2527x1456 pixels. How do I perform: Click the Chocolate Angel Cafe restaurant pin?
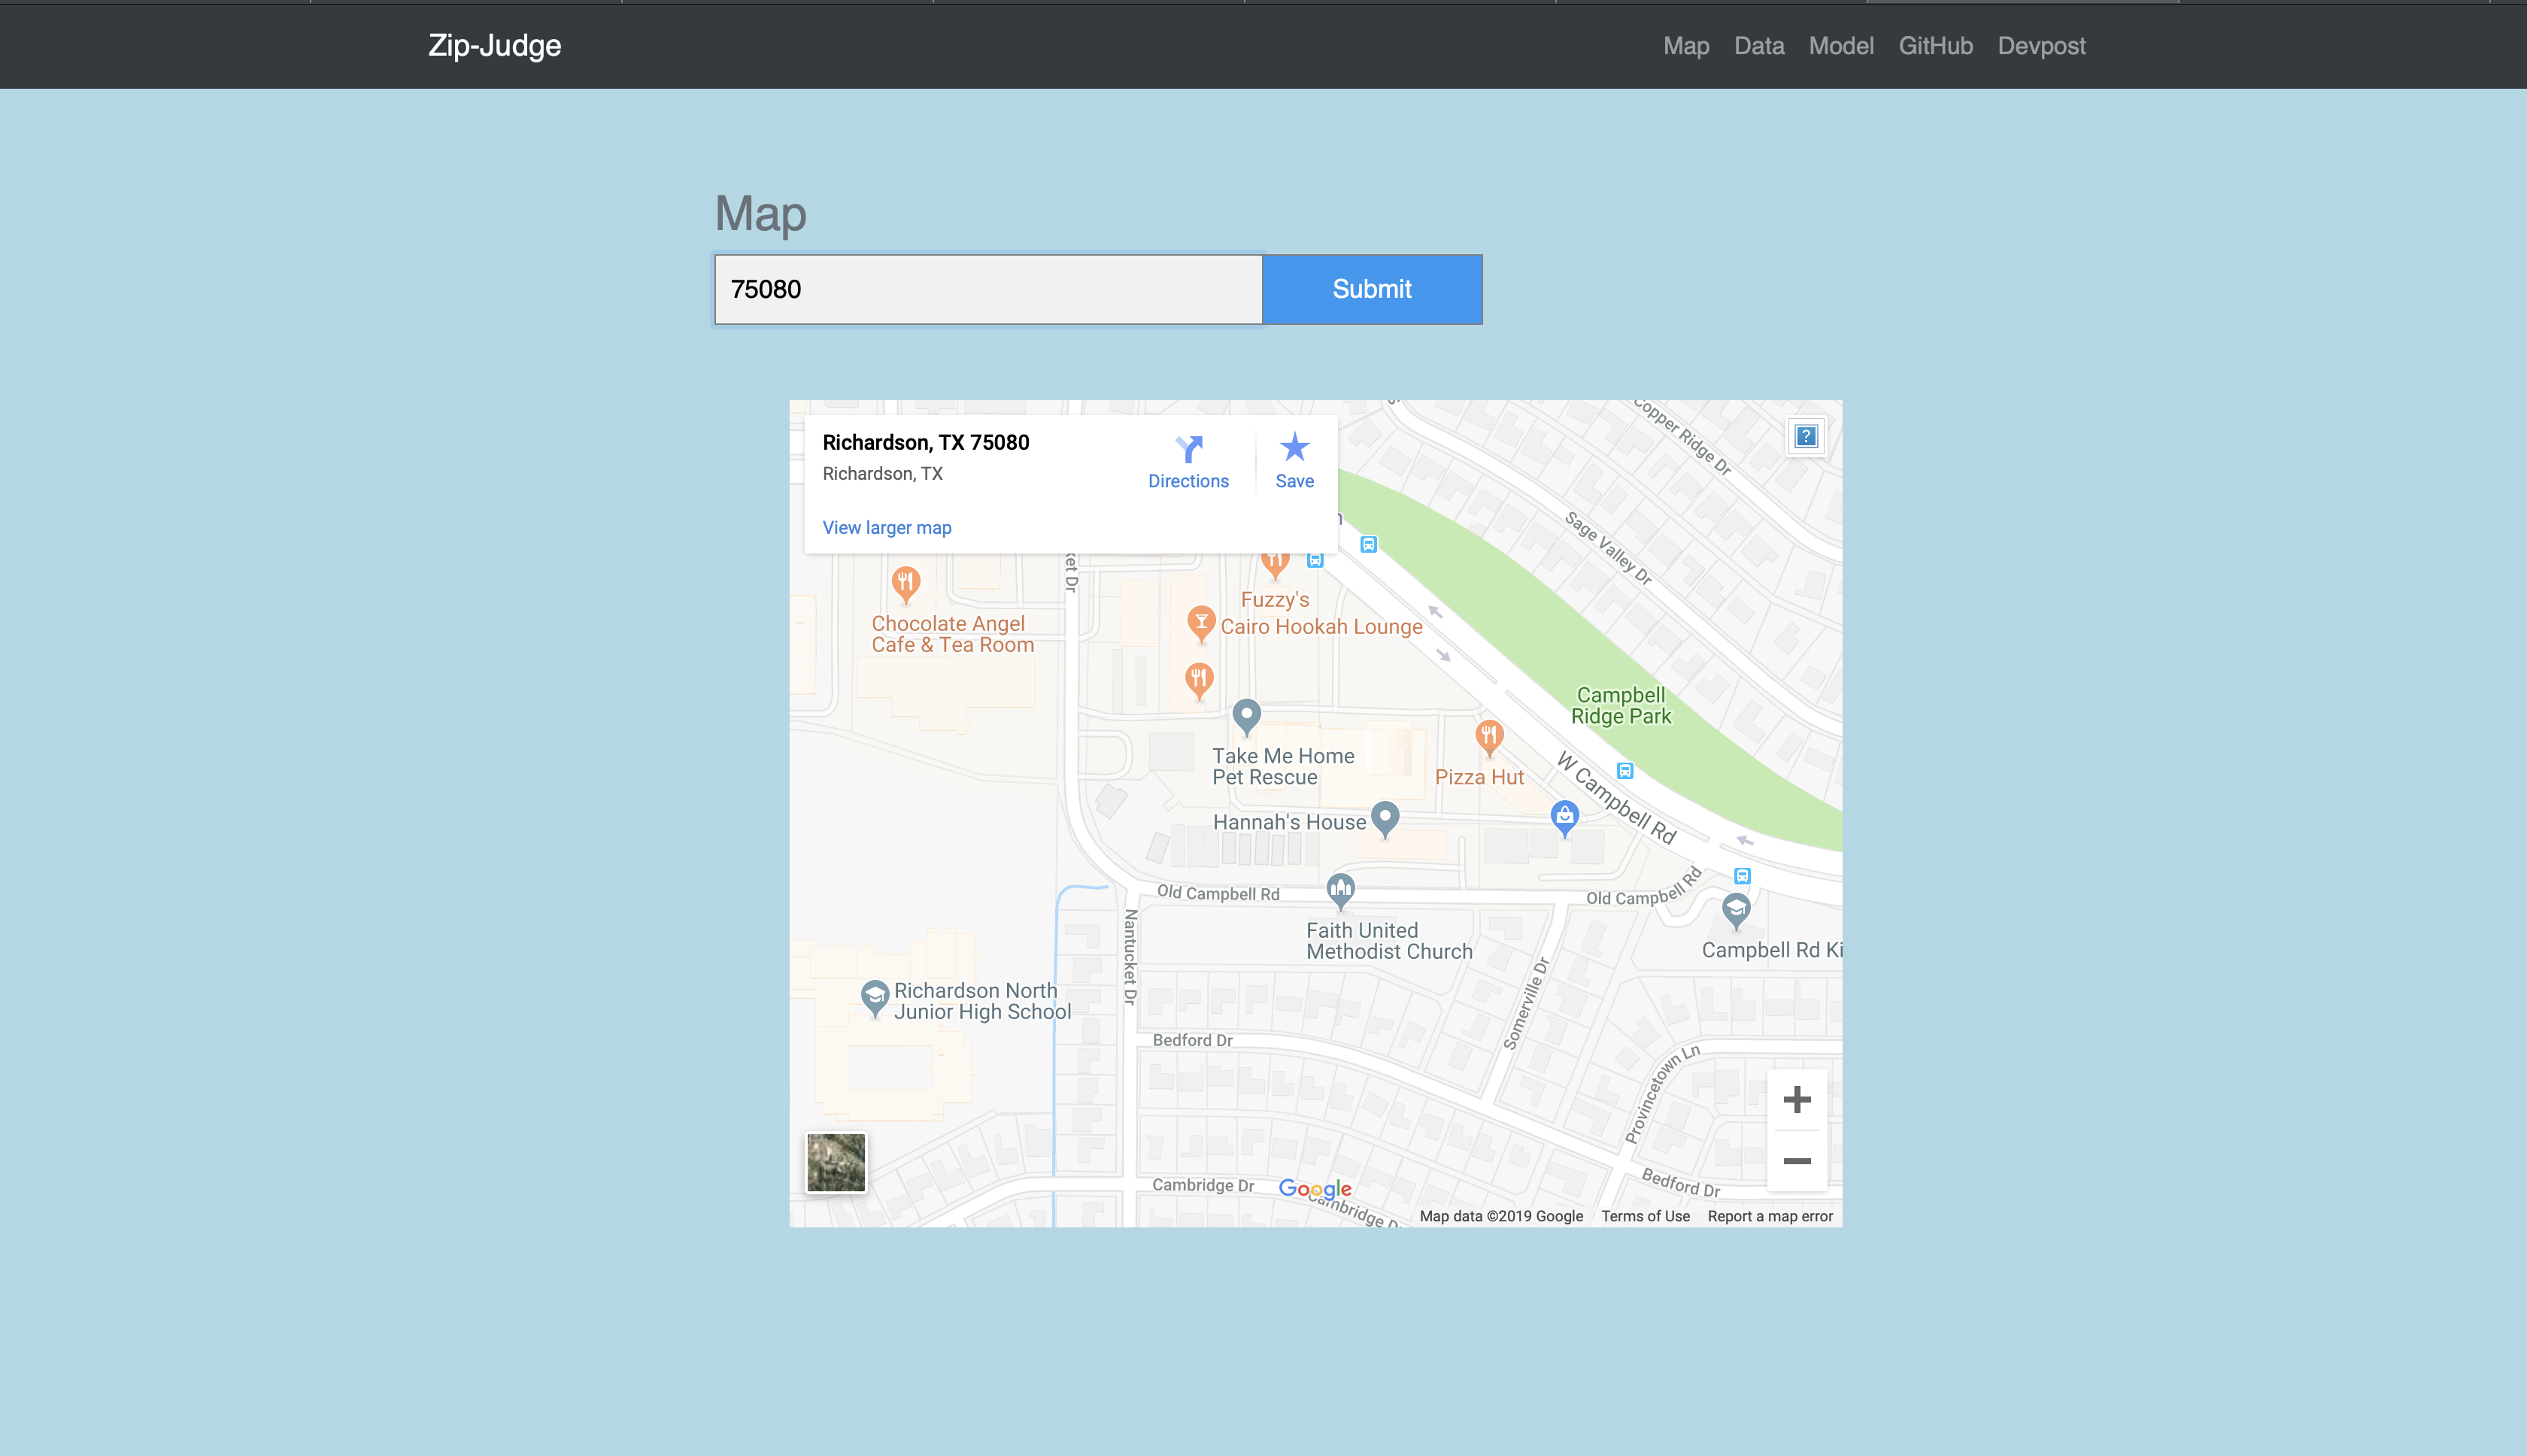click(906, 583)
